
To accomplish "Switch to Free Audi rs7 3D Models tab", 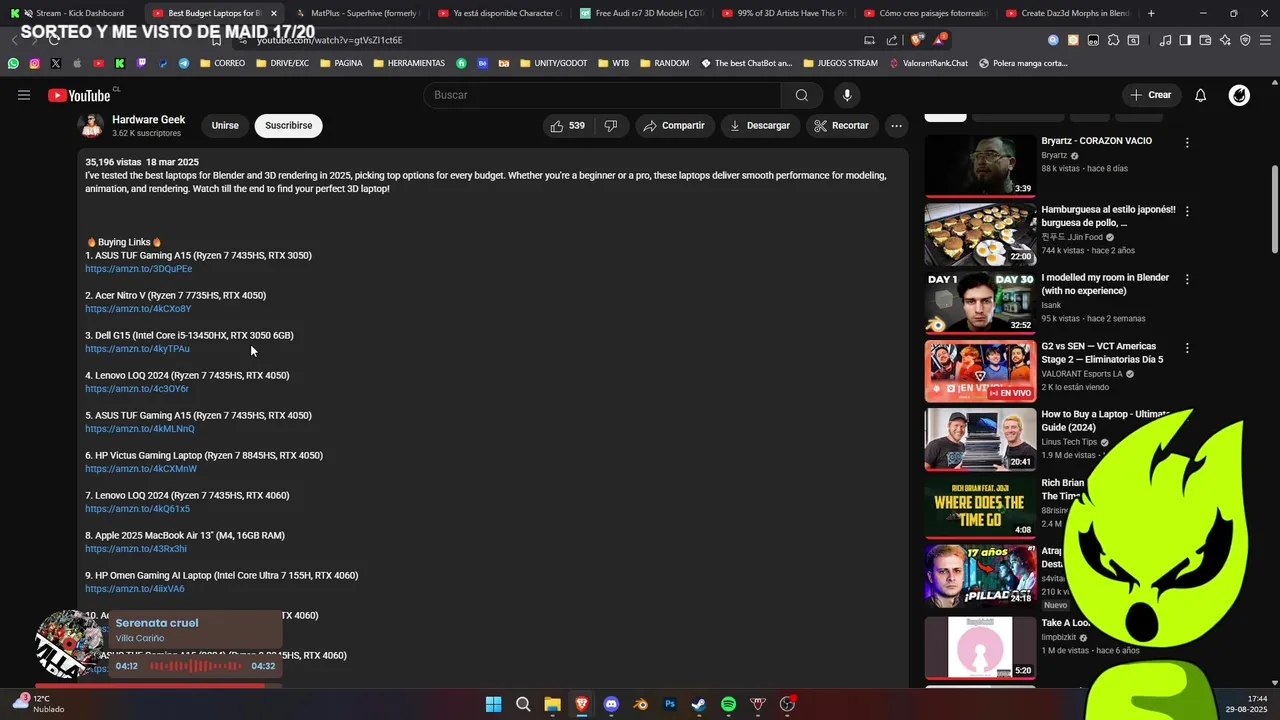I will tap(641, 13).
